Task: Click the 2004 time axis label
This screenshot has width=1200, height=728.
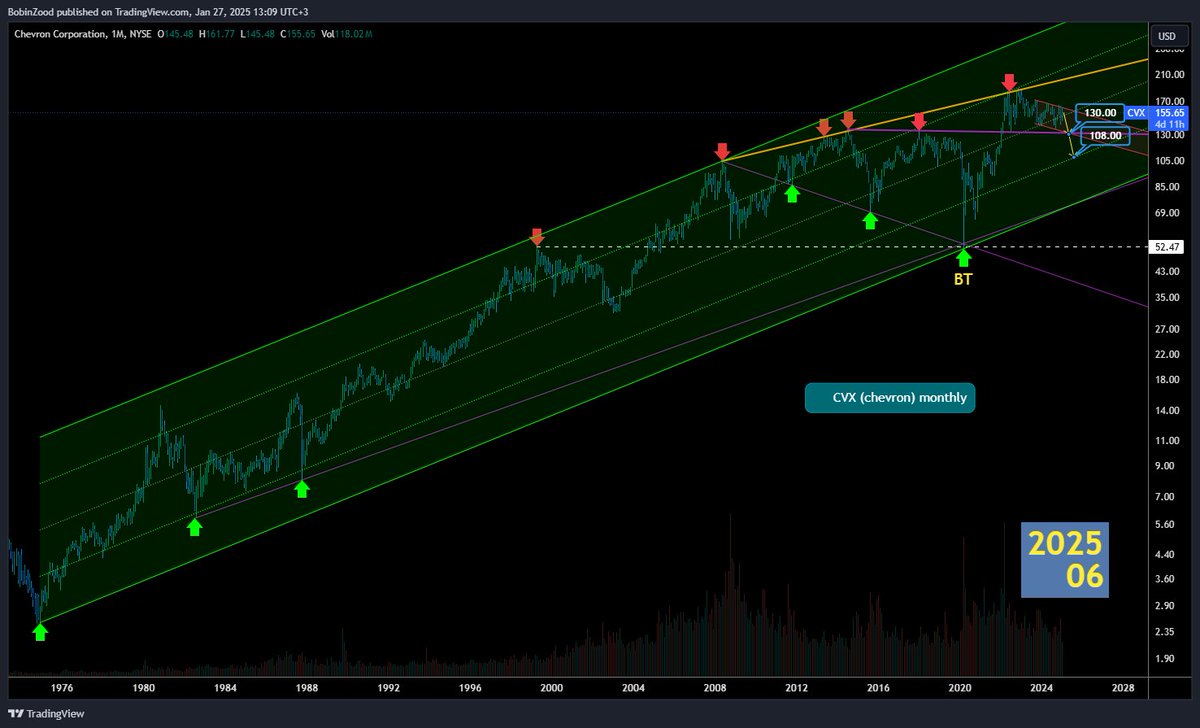Action: (x=633, y=688)
